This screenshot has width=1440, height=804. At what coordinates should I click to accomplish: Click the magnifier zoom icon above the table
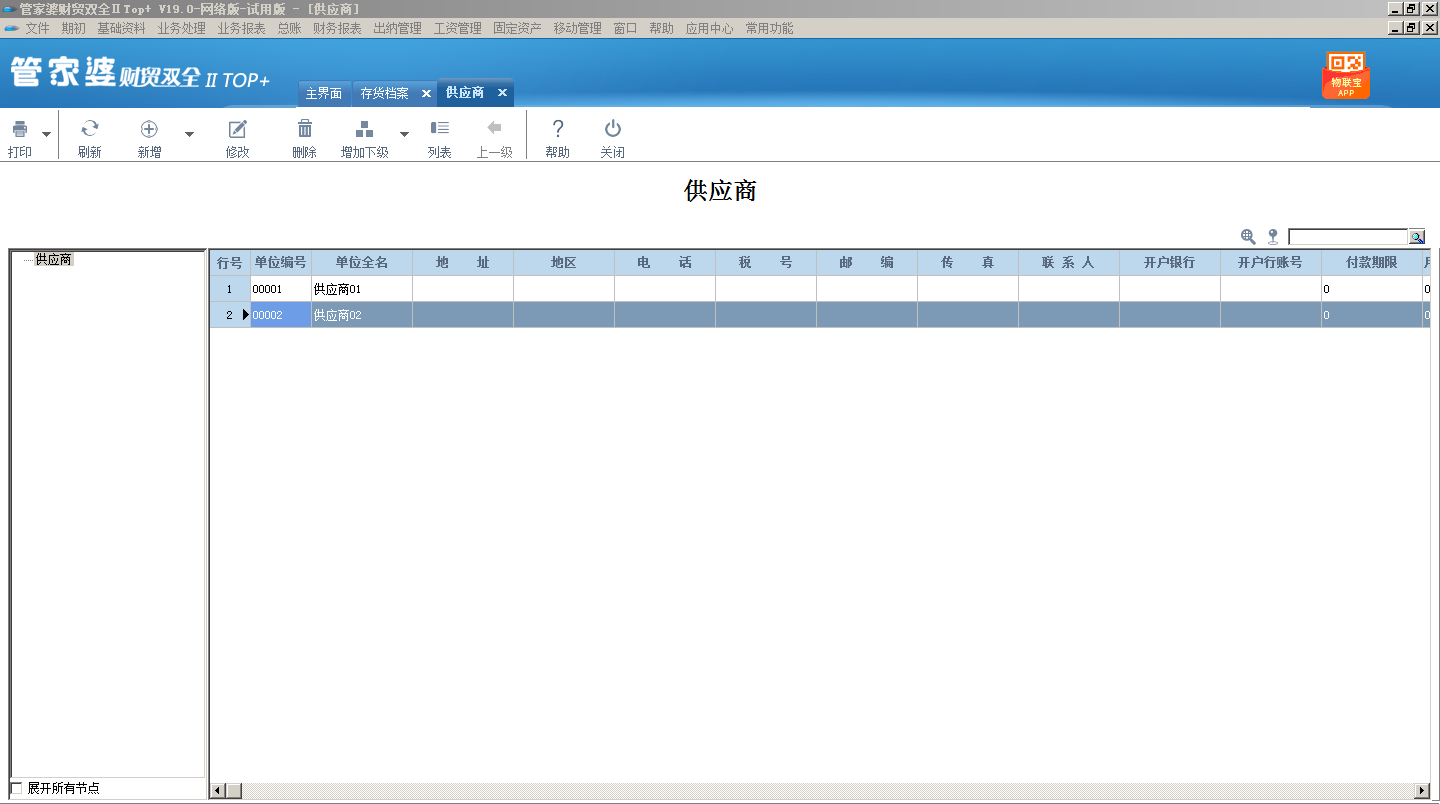pyautogui.click(x=1248, y=237)
